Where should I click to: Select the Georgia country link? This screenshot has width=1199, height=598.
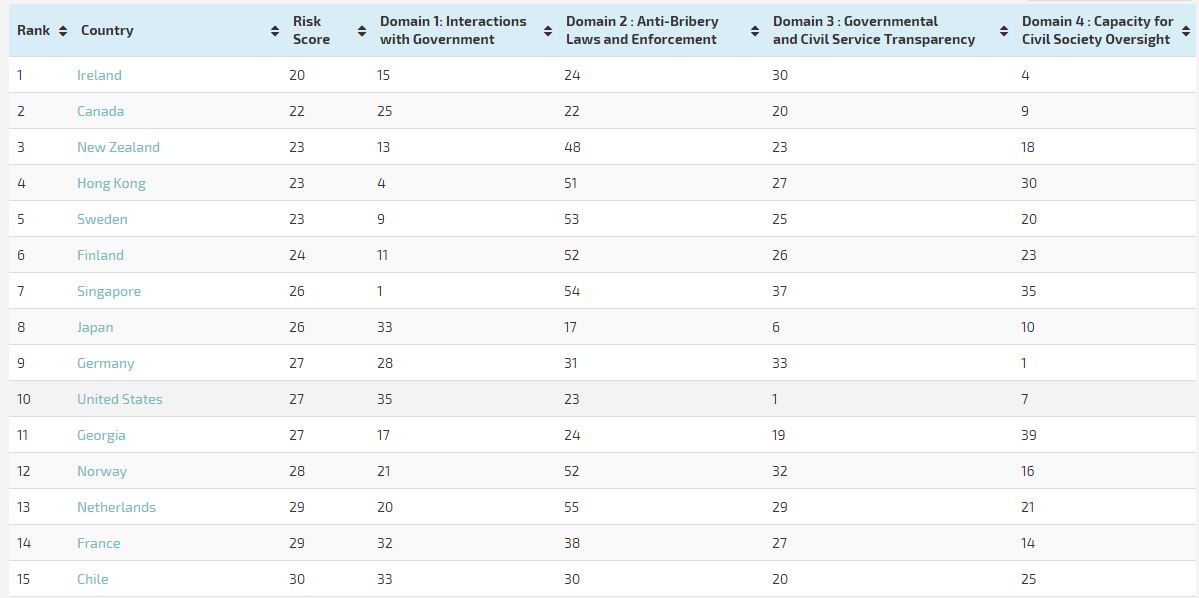point(101,435)
